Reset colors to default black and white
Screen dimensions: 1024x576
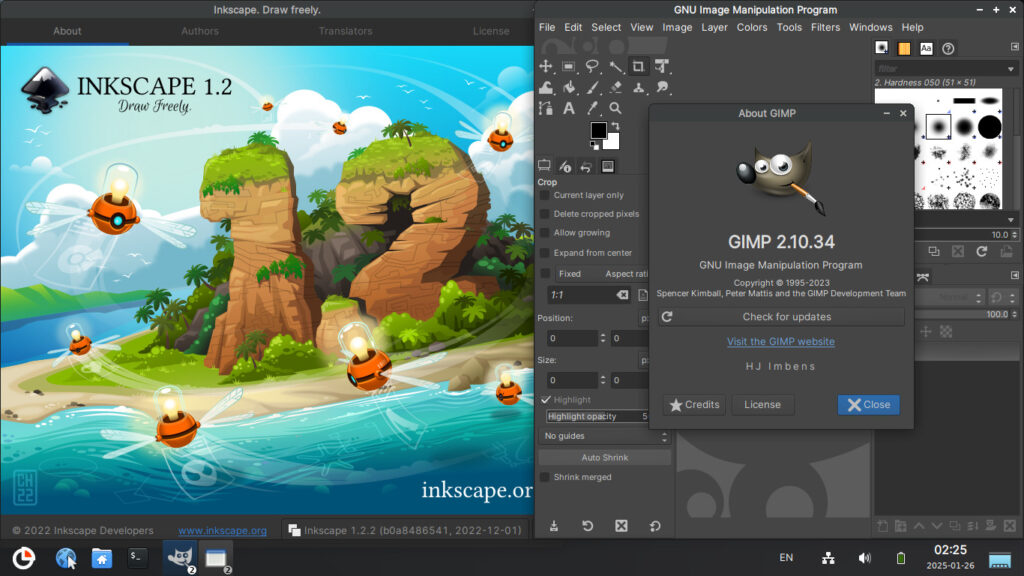[595, 146]
